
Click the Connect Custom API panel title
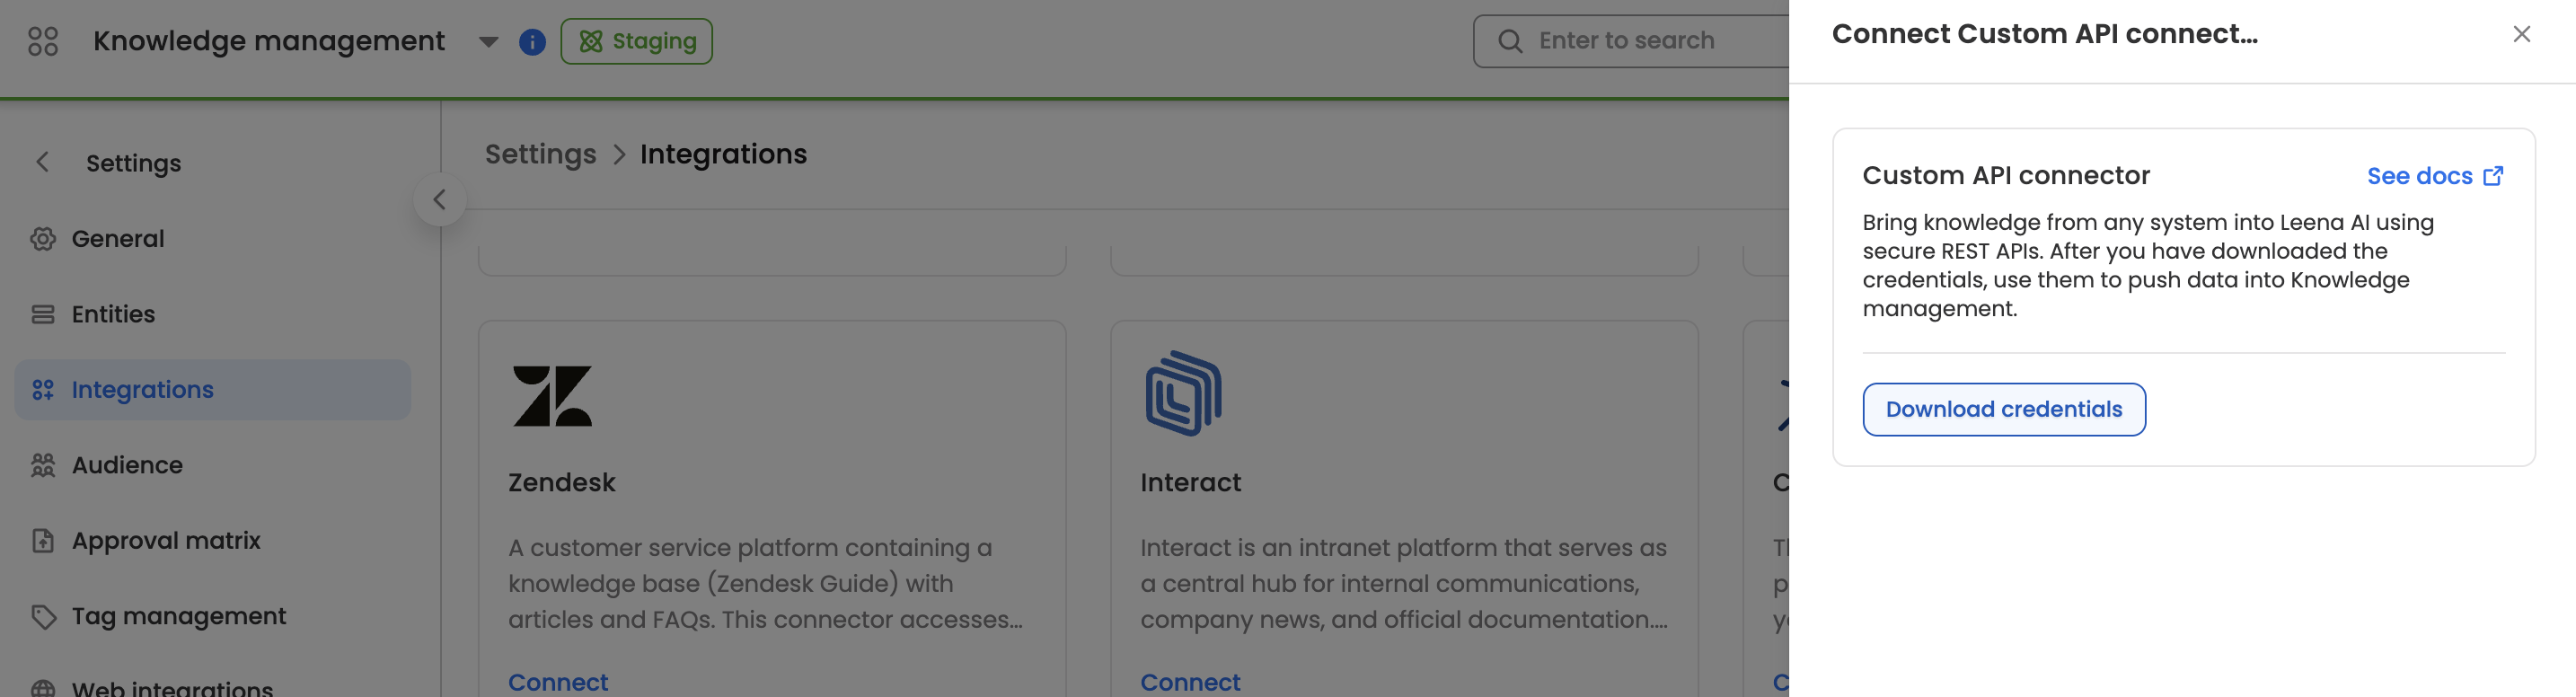point(2044,34)
